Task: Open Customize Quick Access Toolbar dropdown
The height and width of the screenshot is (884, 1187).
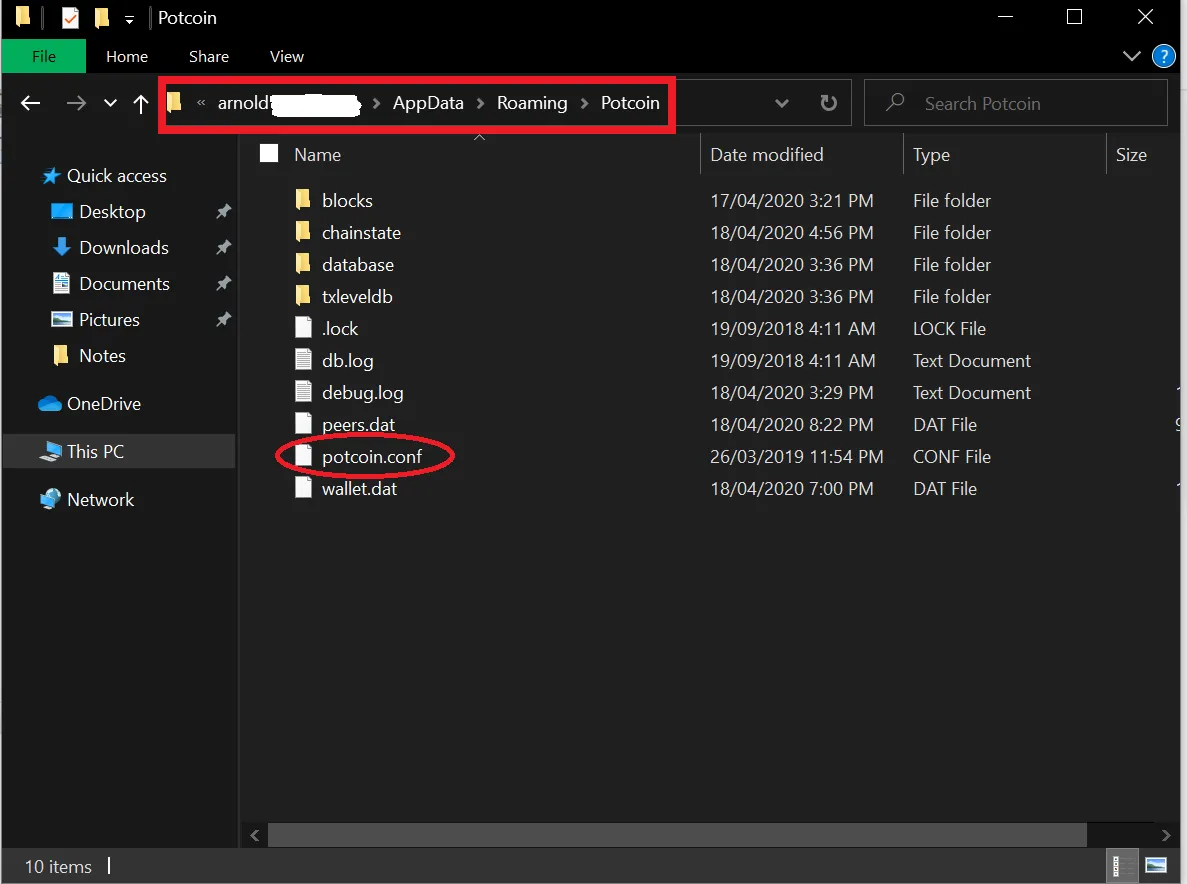Action: (x=129, y=20)
